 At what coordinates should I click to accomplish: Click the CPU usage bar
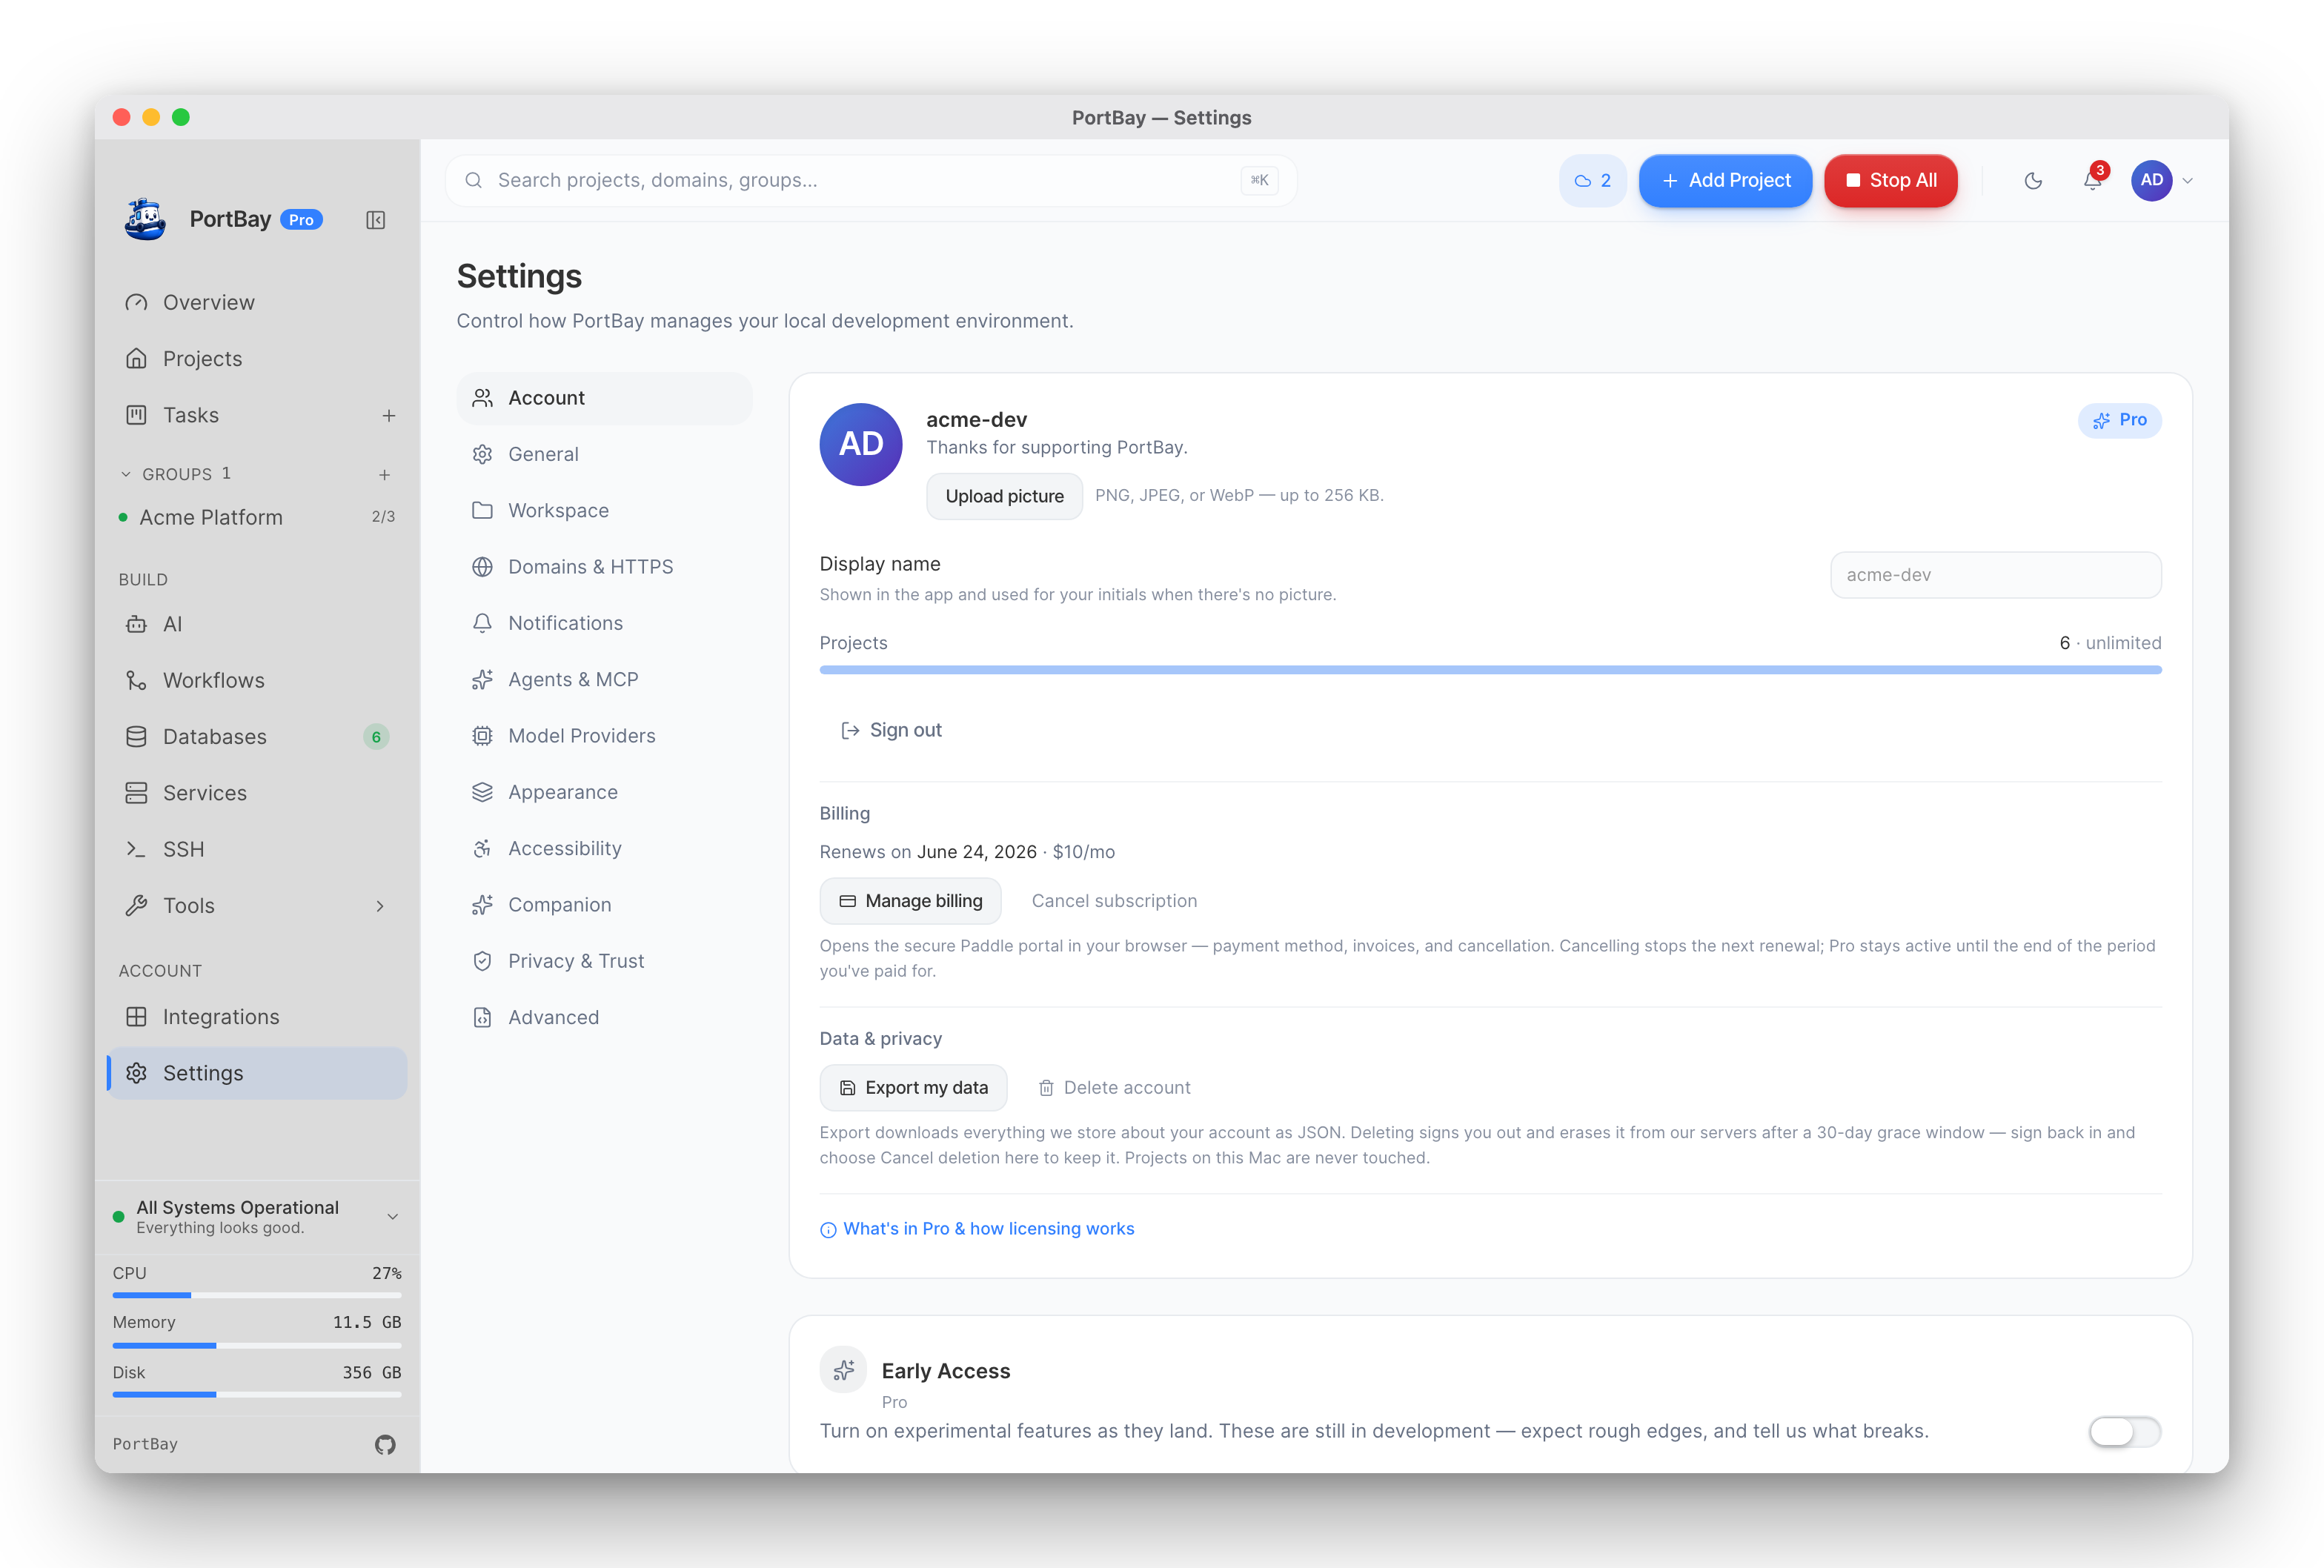coord(257,1296)
